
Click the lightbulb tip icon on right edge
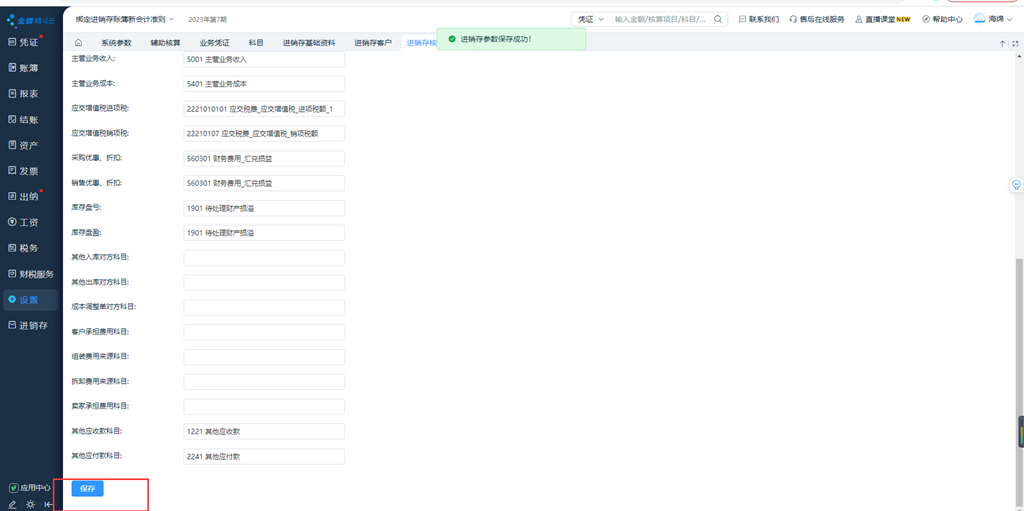[1016, 185]
